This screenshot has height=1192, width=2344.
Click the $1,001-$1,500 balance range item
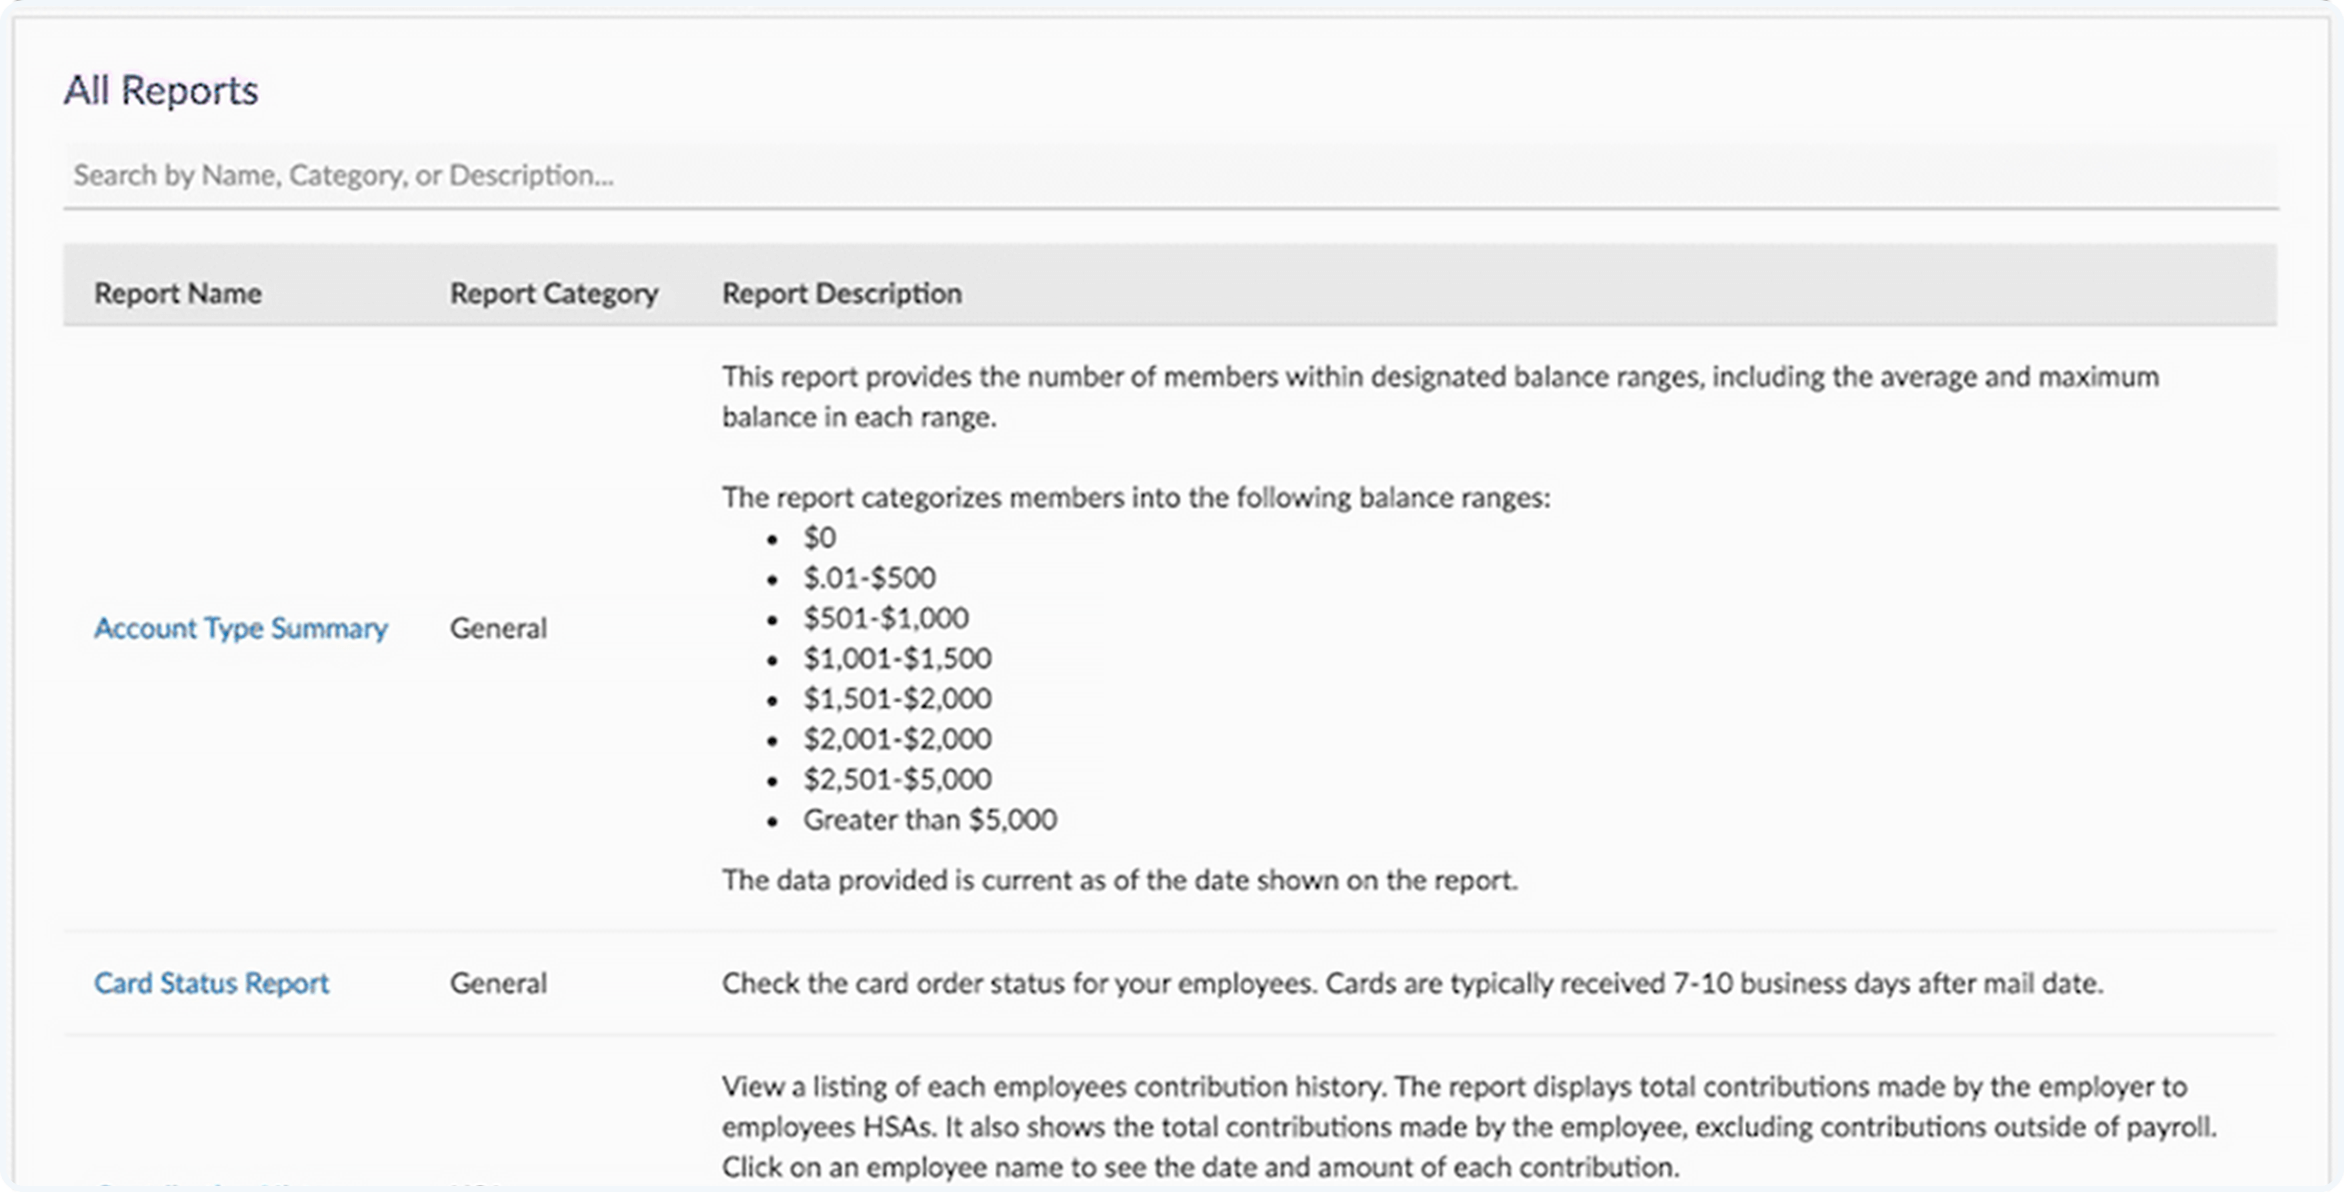[x=897, y=658]
